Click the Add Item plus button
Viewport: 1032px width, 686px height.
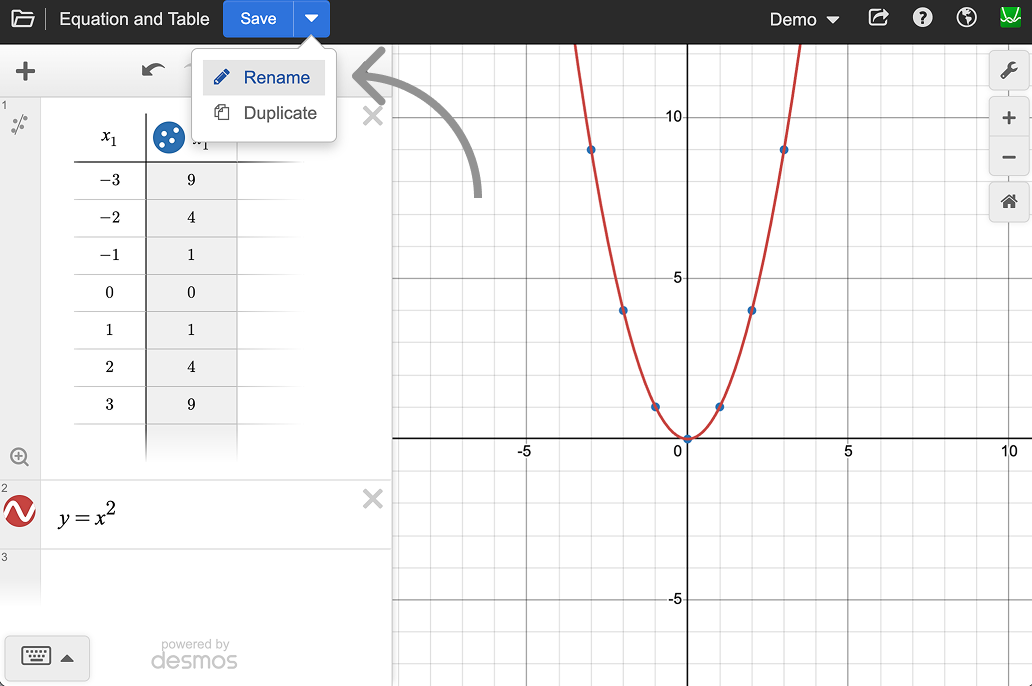[x=26, y=71]
